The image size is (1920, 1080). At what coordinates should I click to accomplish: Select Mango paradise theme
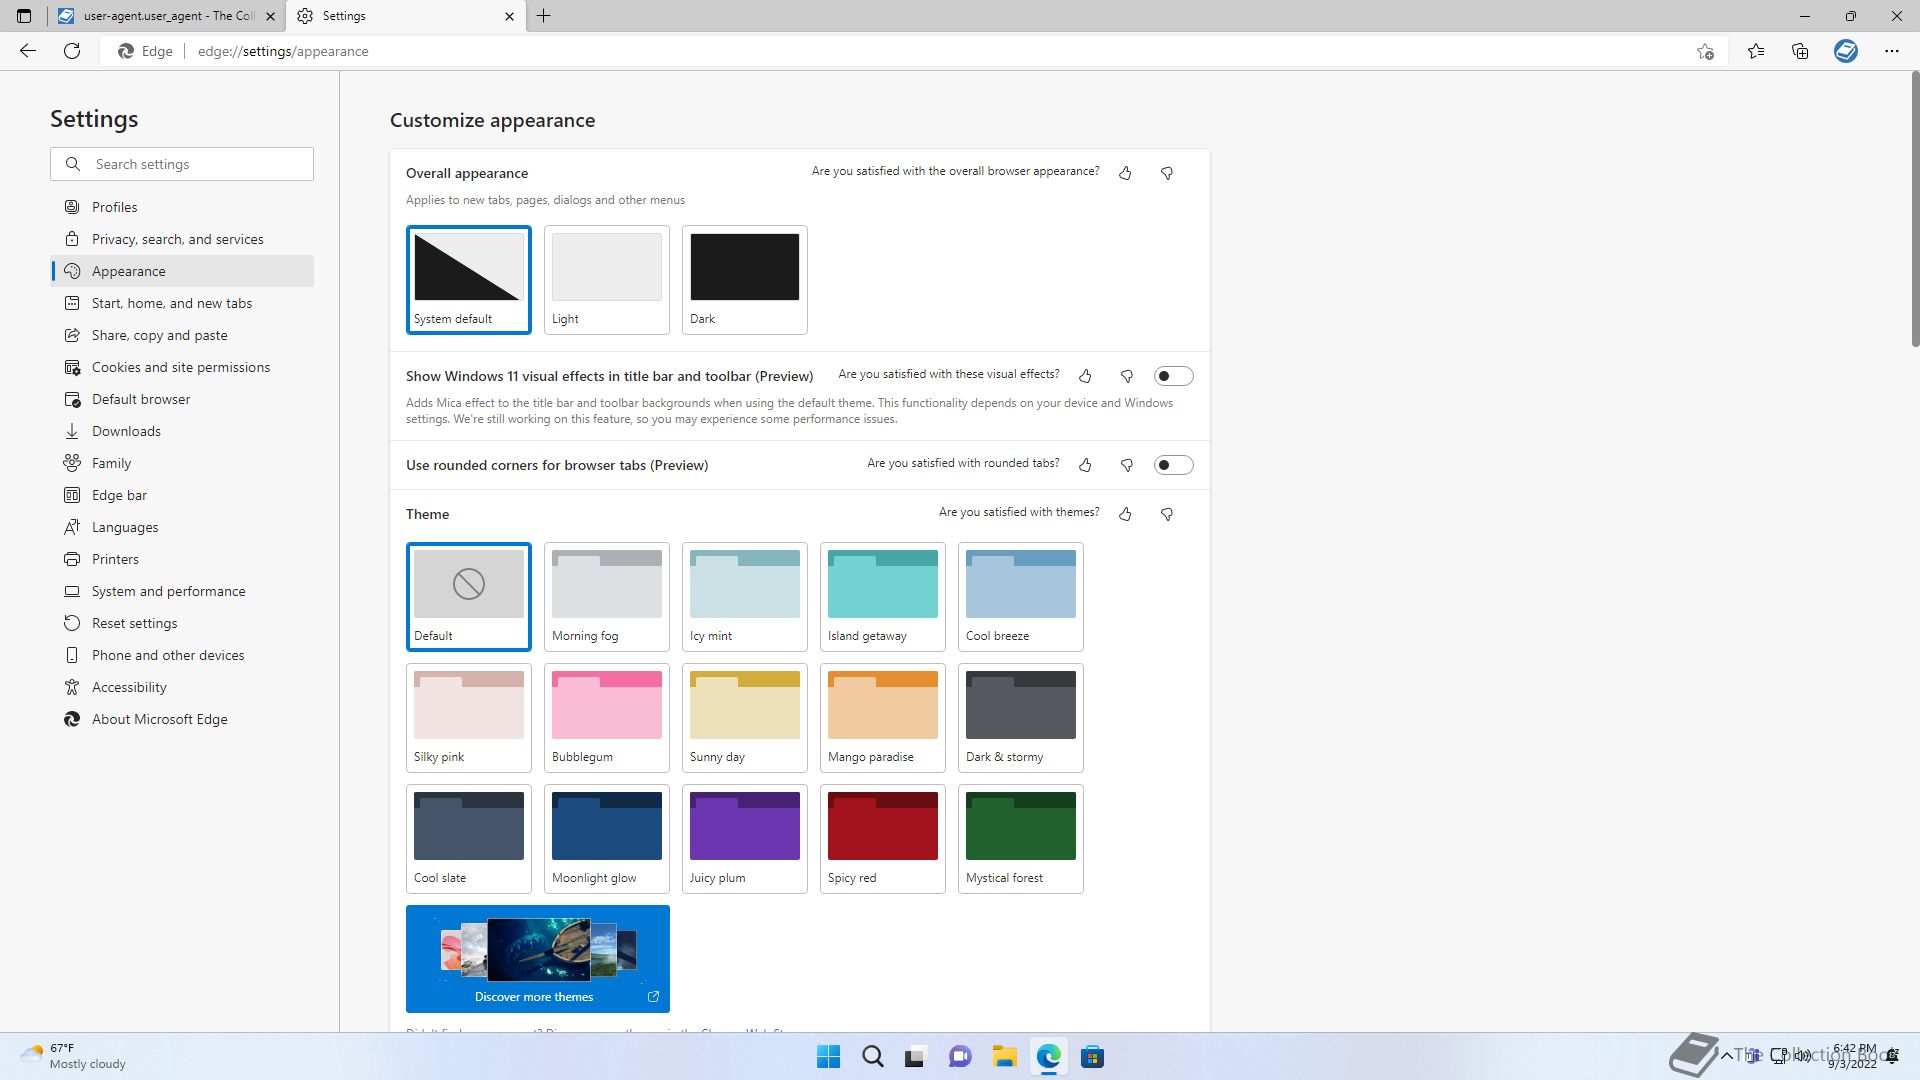[883, 718]
